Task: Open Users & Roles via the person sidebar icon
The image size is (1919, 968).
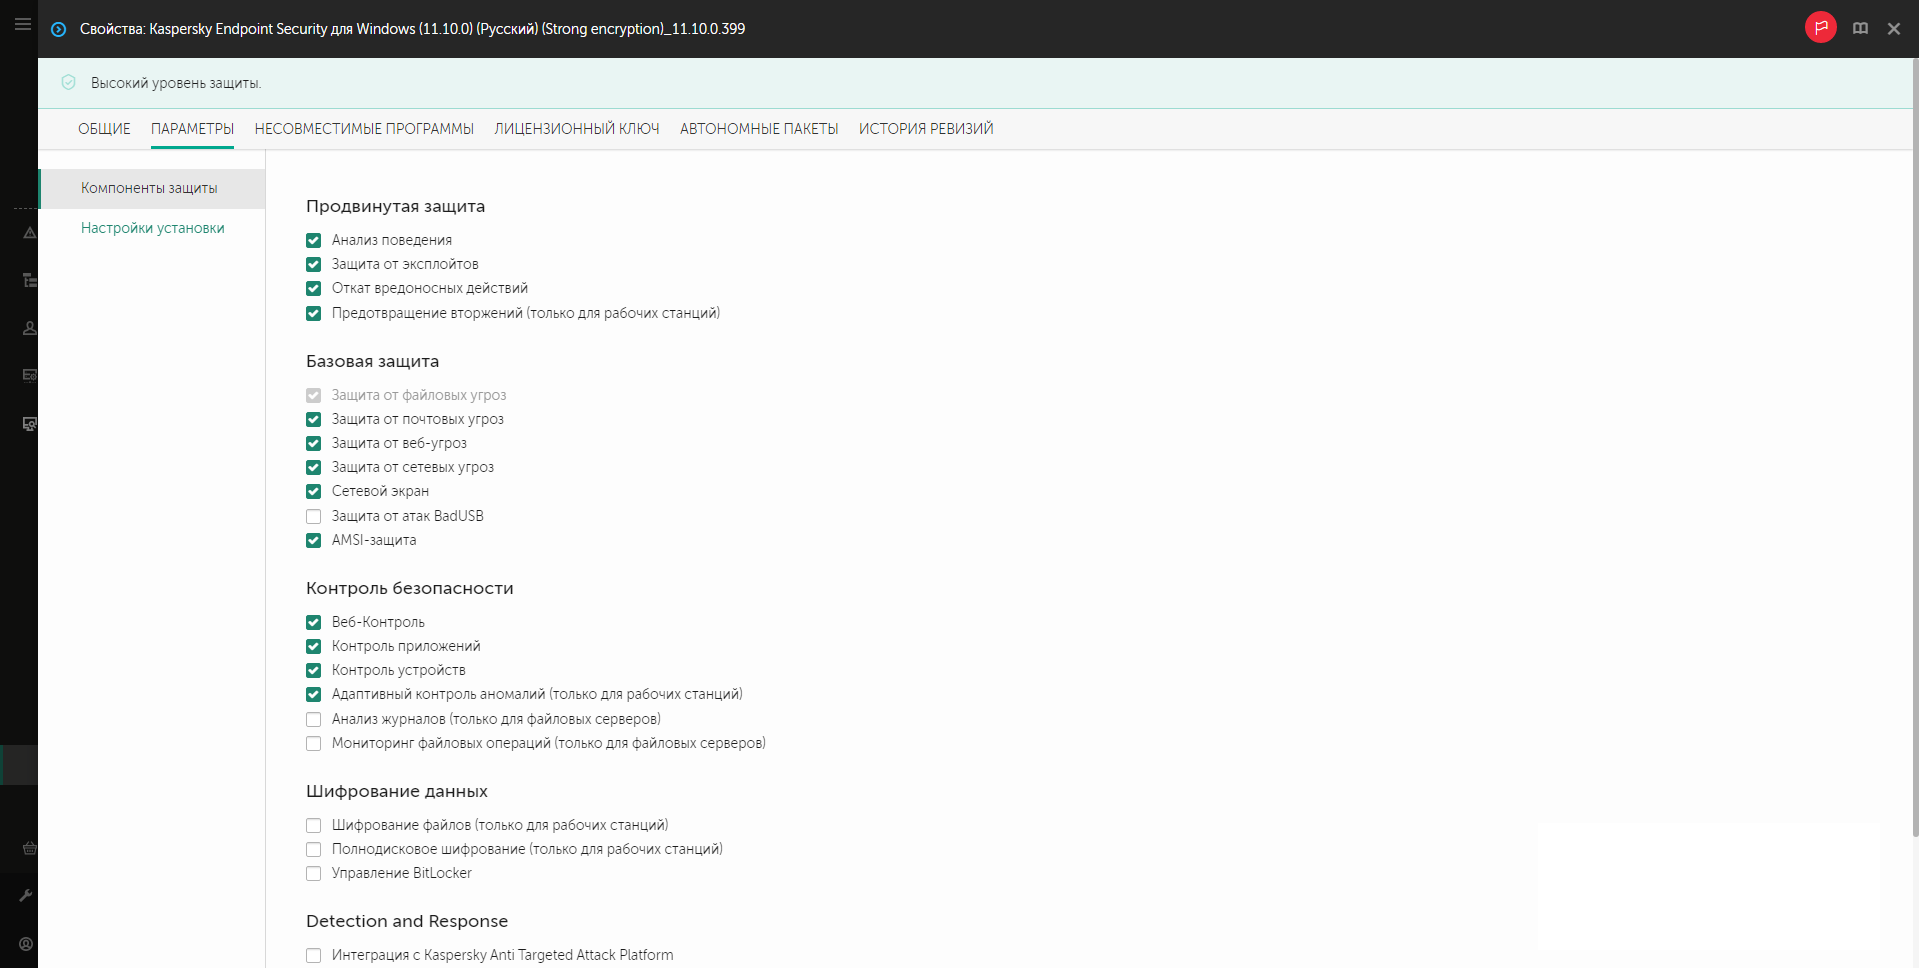Action: point(29,328)
